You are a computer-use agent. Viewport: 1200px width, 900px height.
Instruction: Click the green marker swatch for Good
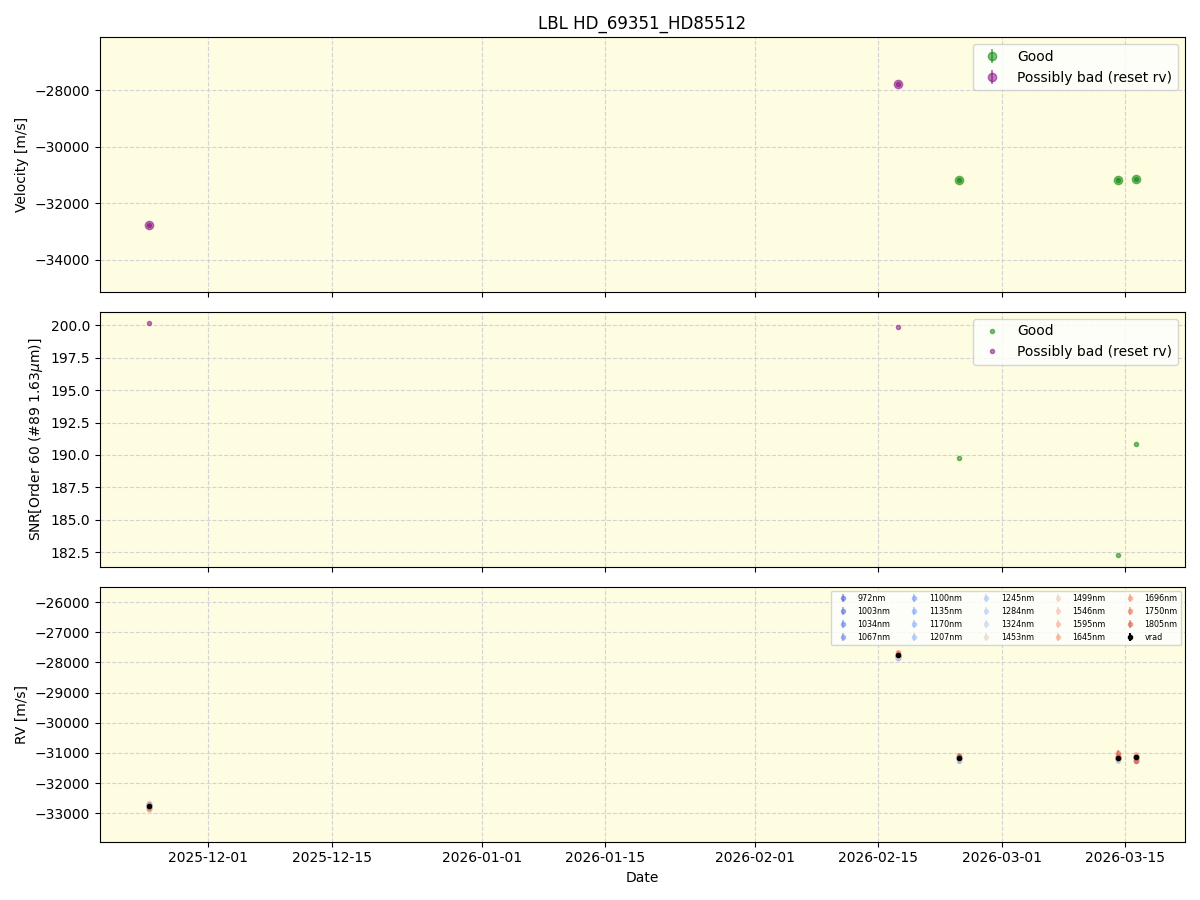pyautogui.click(x=991, y=55)
